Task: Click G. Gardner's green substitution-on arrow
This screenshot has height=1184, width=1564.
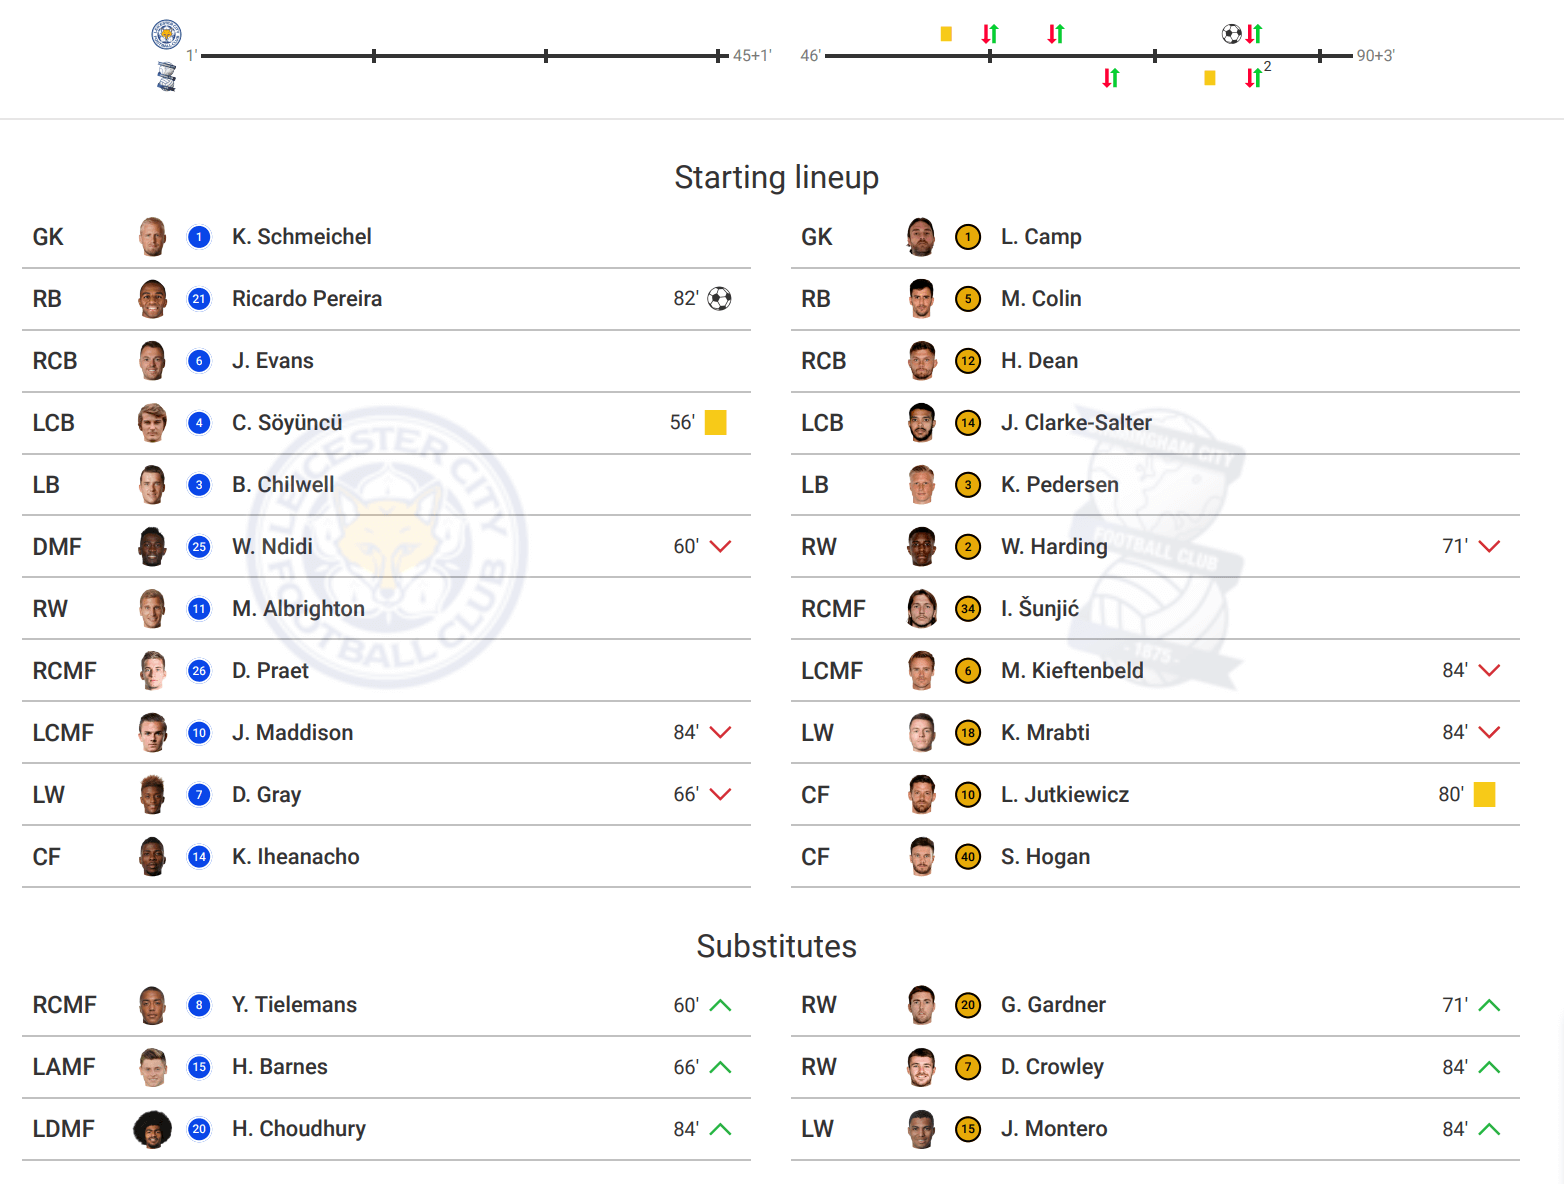Action: coord(1490,1005)
